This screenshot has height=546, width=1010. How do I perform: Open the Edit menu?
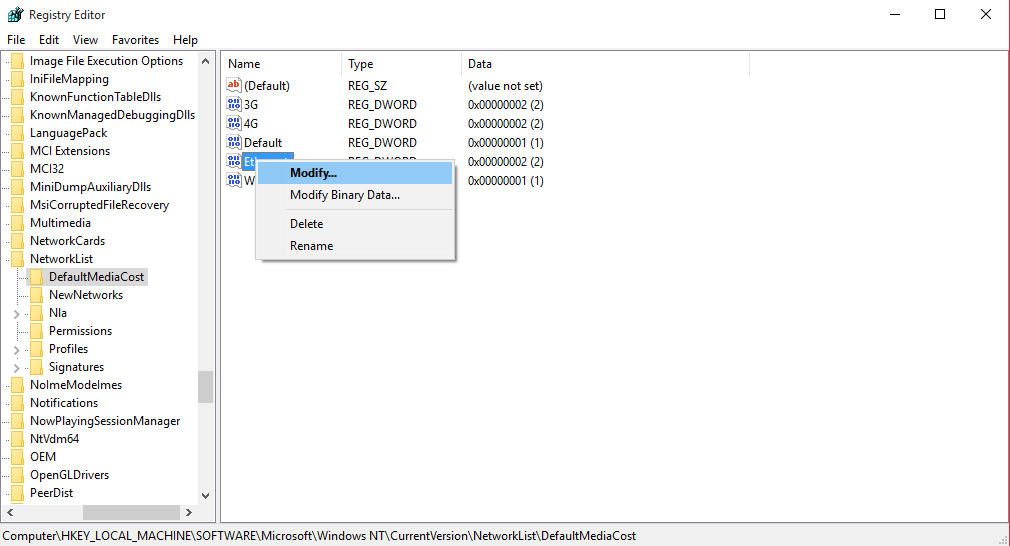(49, 40)
